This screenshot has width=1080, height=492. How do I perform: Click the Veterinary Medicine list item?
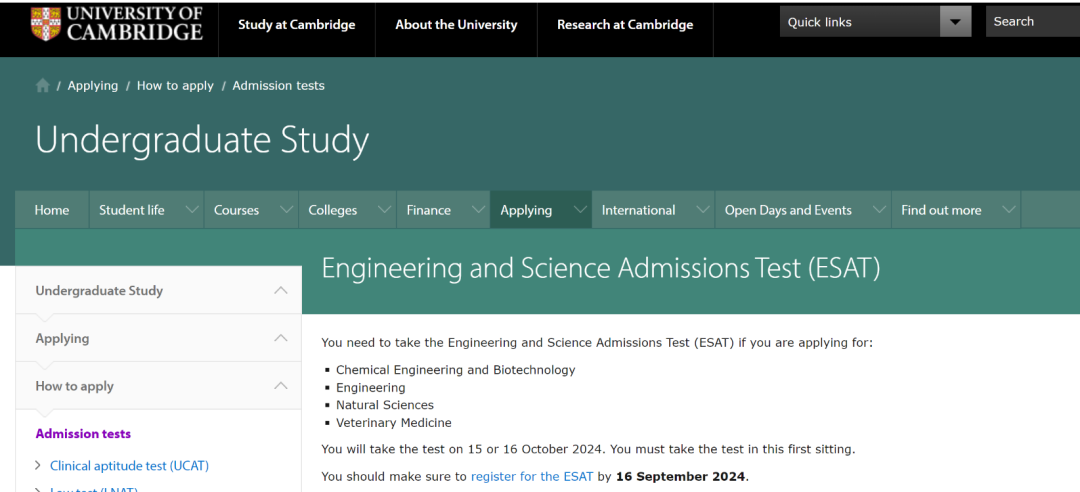tap(394, 422)
